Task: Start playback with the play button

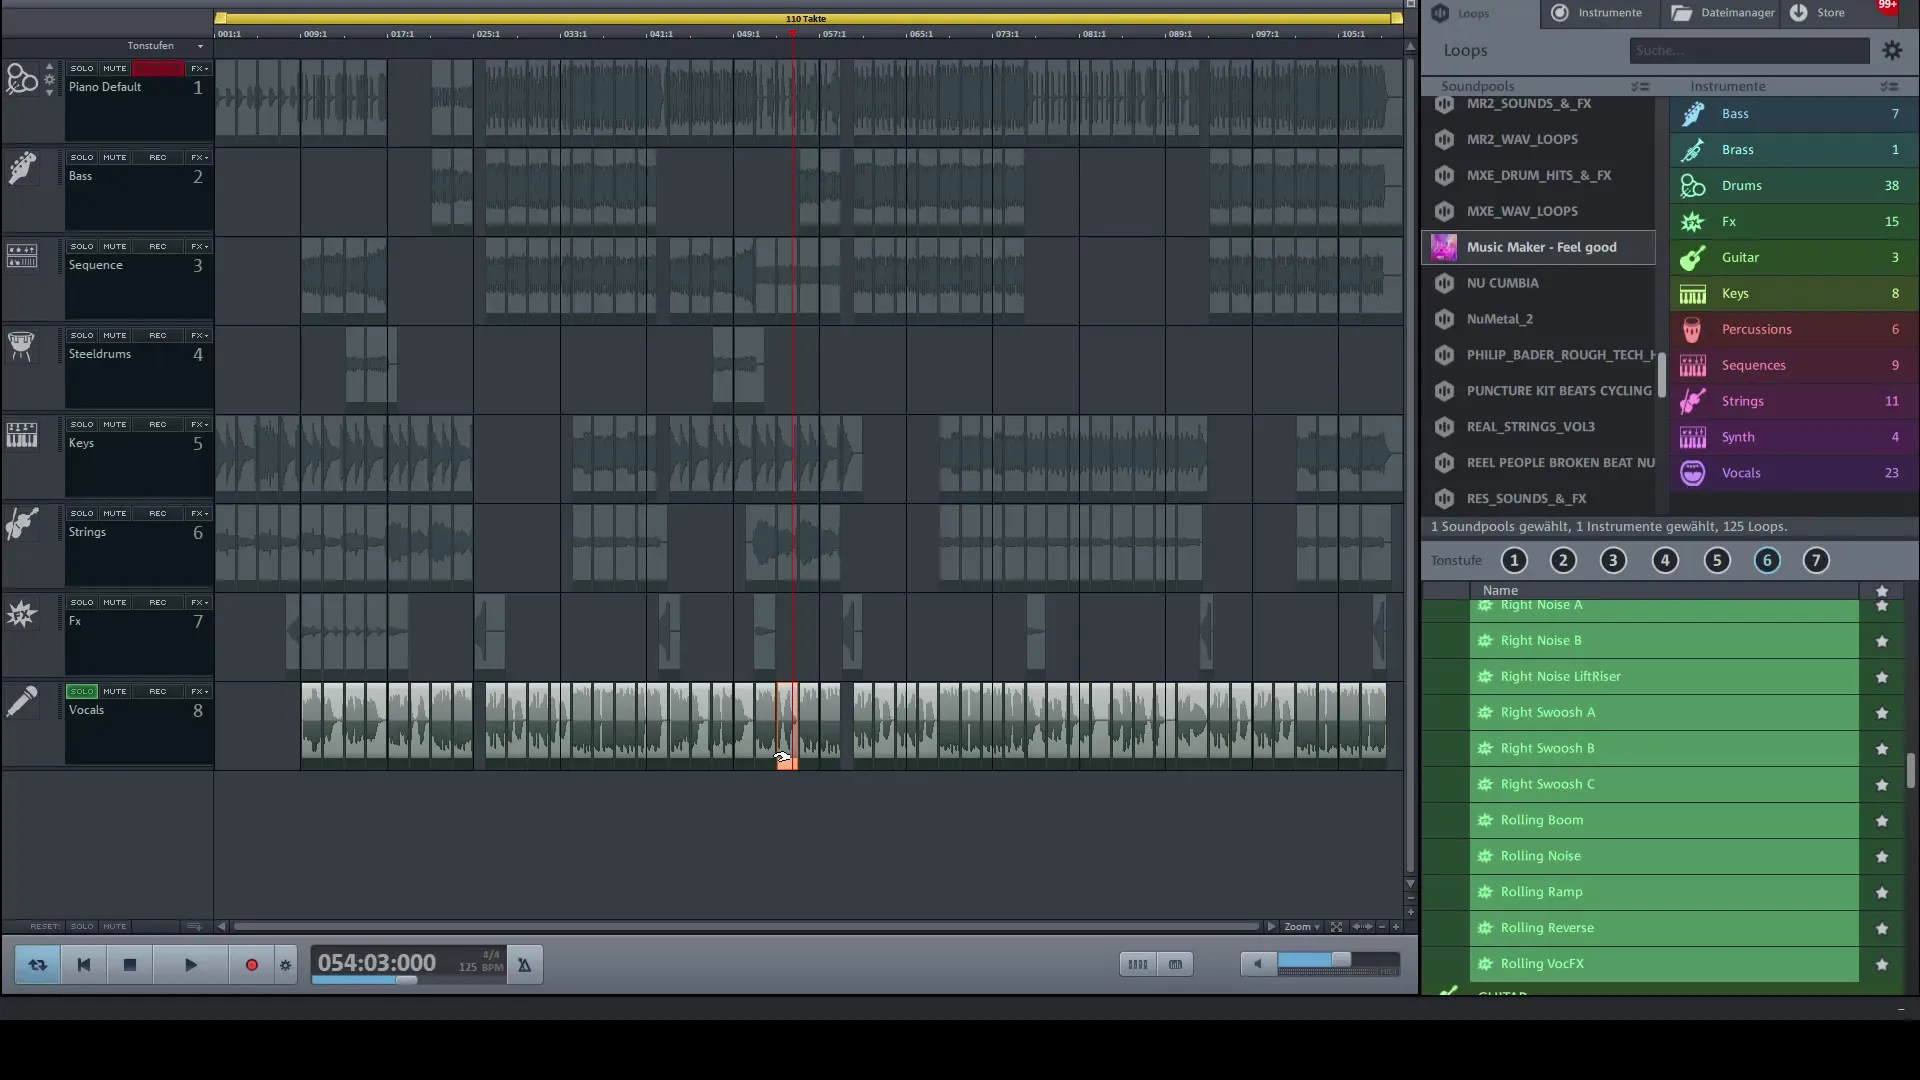Action: tap(190, 965)
